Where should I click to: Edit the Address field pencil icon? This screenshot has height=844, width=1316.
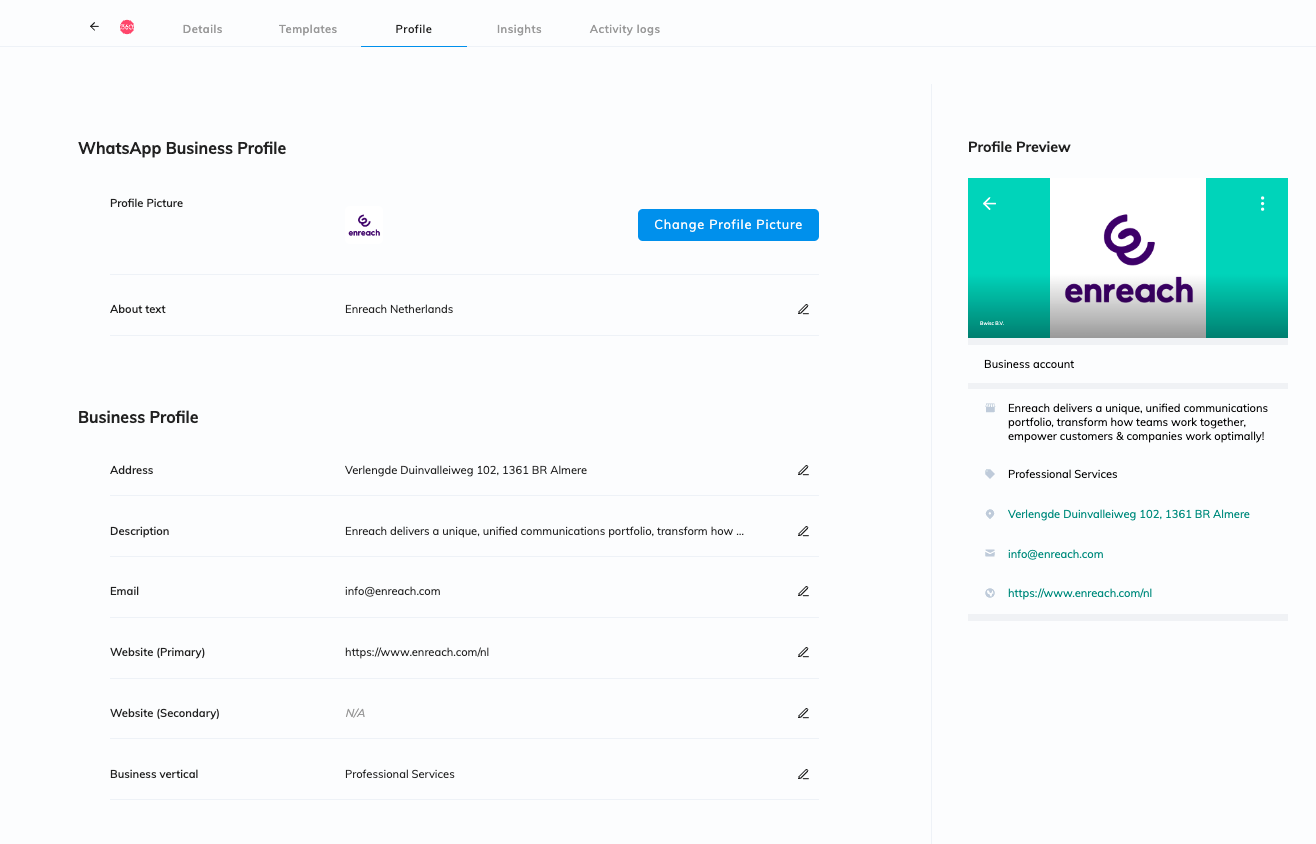803,471
